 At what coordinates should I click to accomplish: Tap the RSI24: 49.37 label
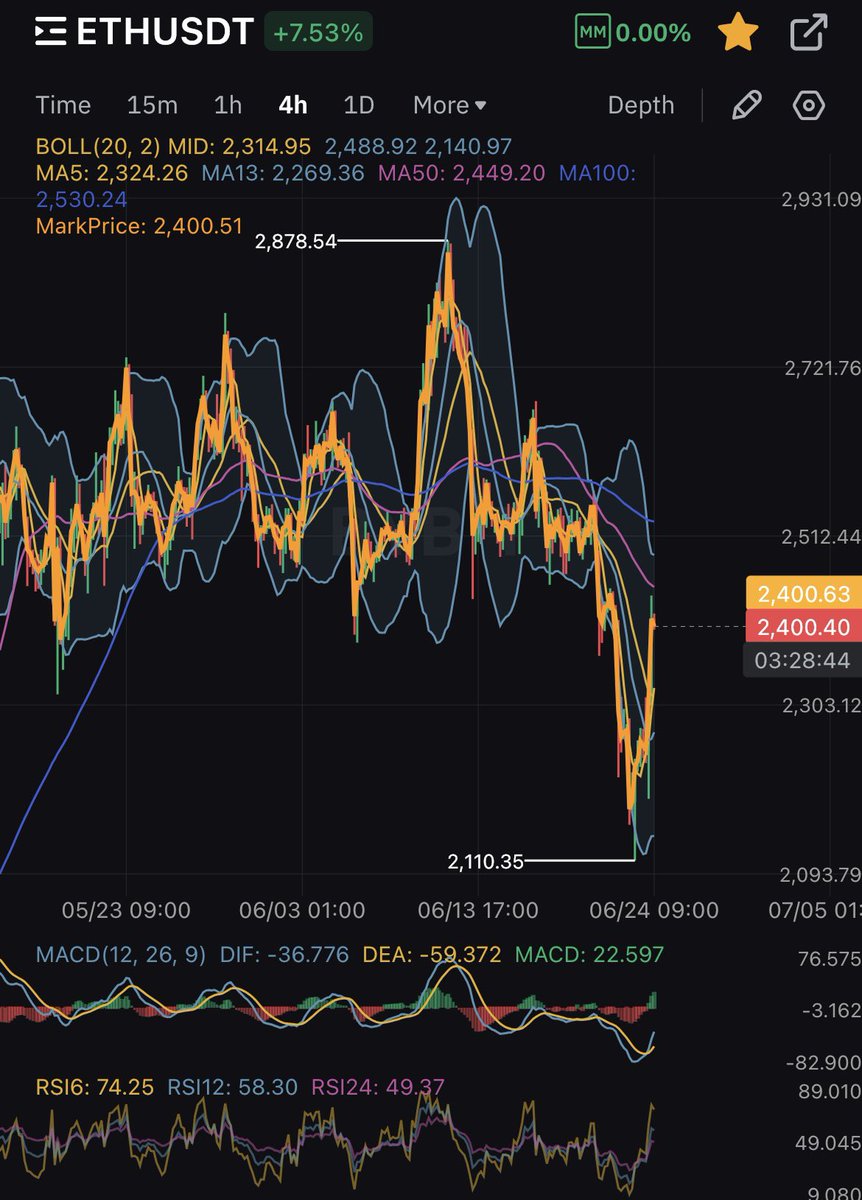point(378,1087)
